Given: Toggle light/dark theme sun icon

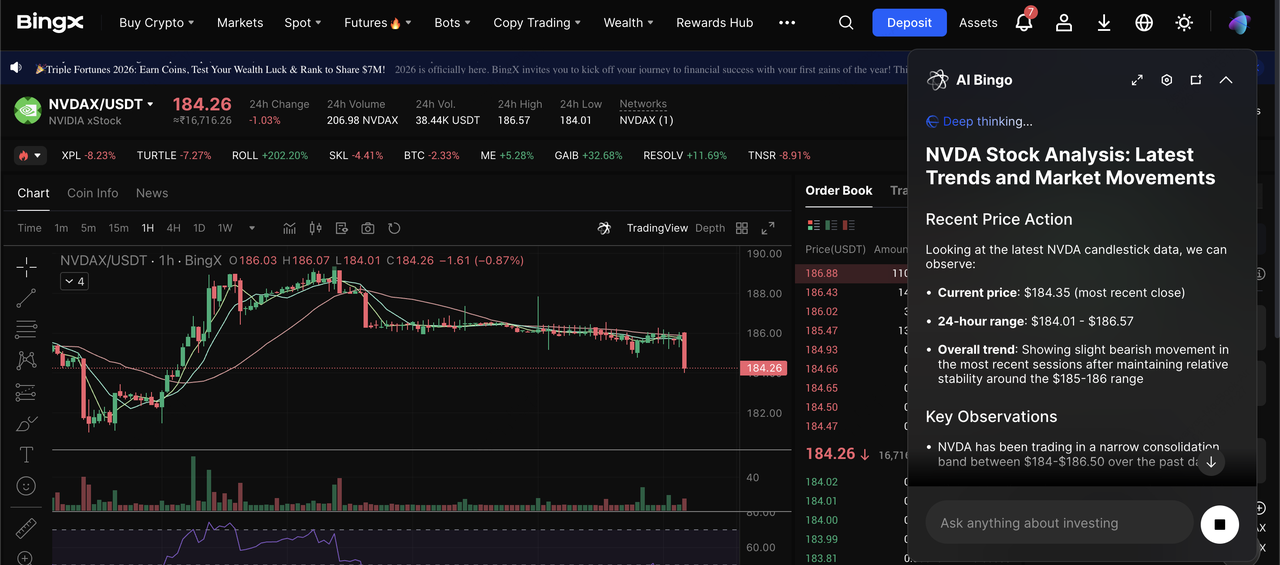Looking at the screenshot, I should (1184, 22).
